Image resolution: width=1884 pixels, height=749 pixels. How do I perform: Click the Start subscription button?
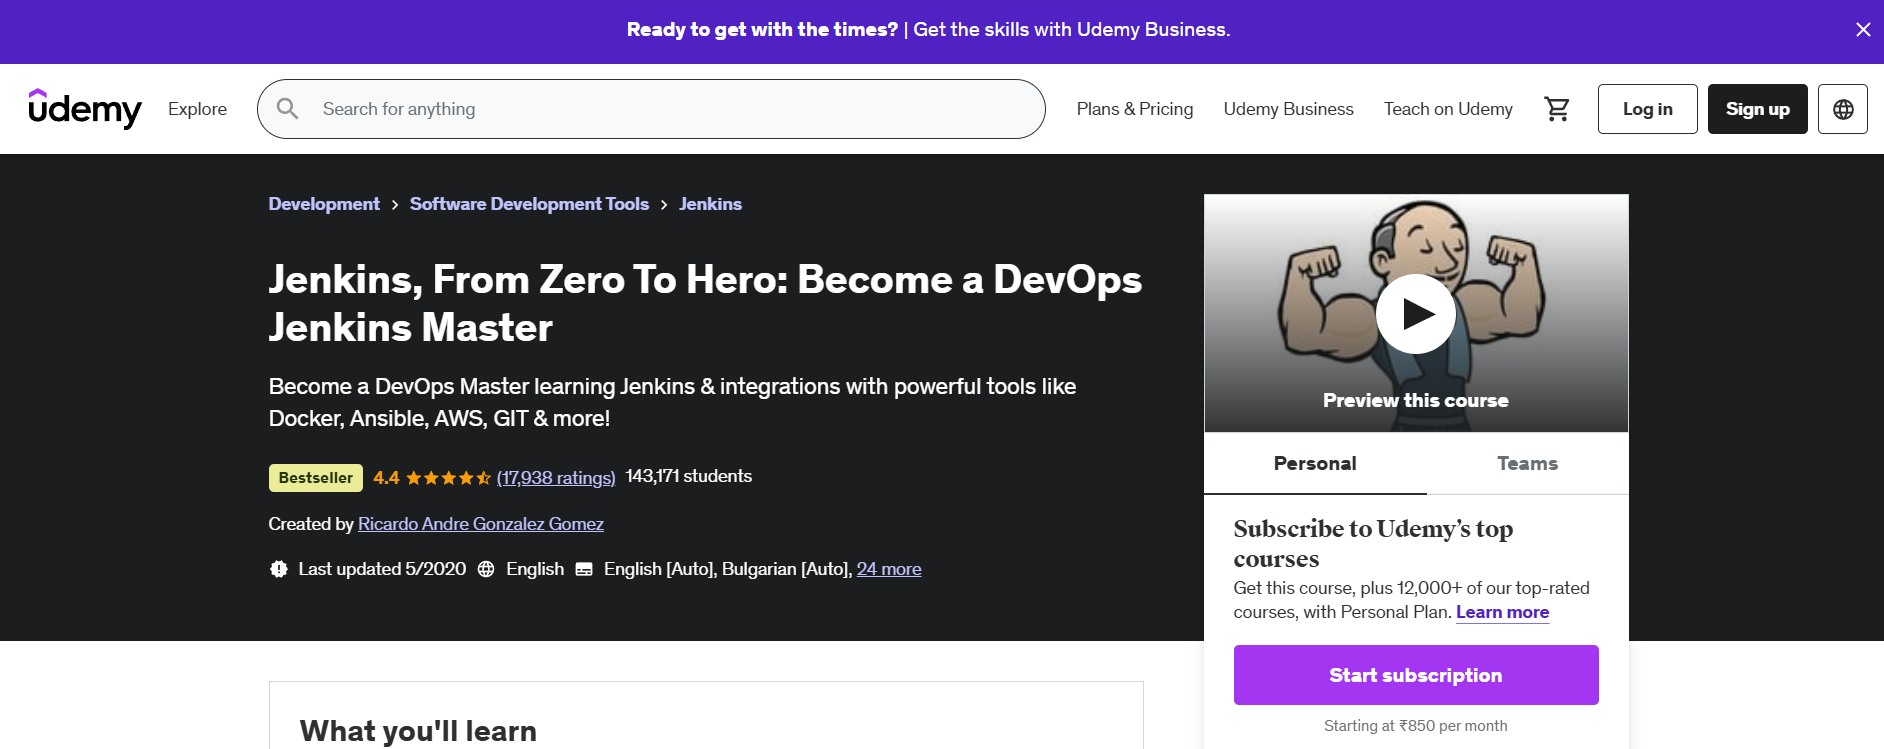tap(1415, 675)
